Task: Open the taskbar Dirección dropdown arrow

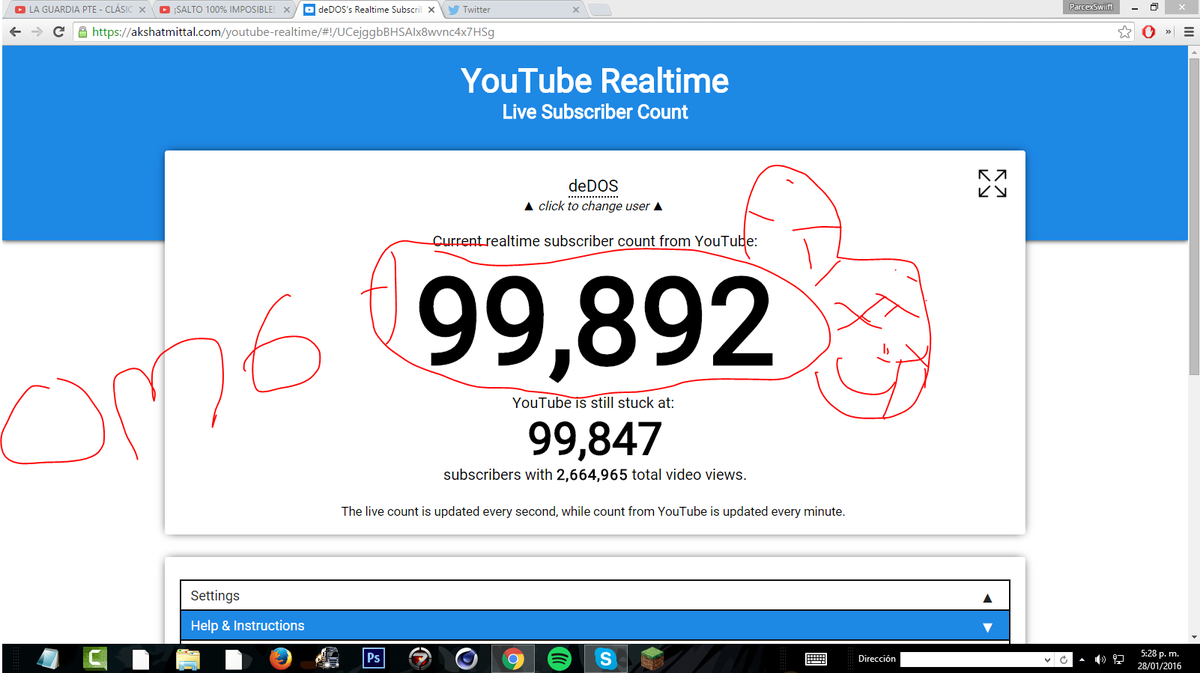Action: 1047,660
